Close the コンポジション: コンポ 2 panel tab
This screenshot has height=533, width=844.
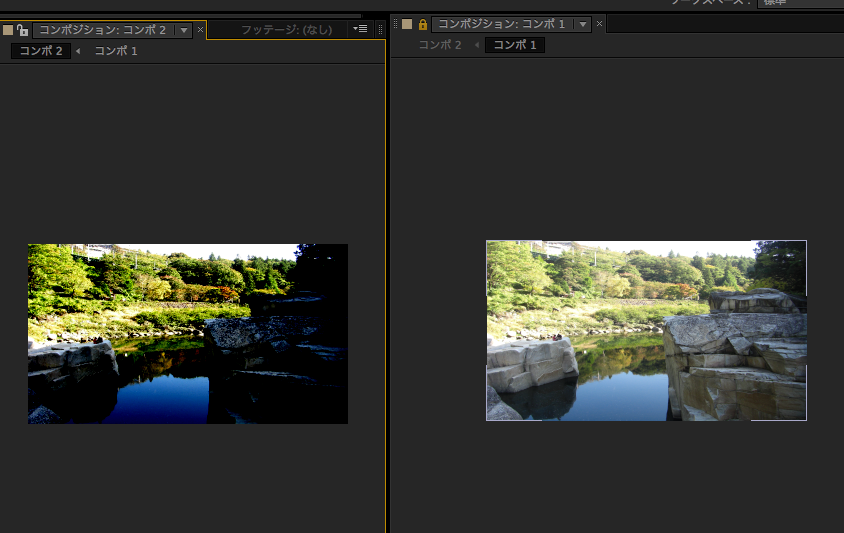(x=200, y=30)
